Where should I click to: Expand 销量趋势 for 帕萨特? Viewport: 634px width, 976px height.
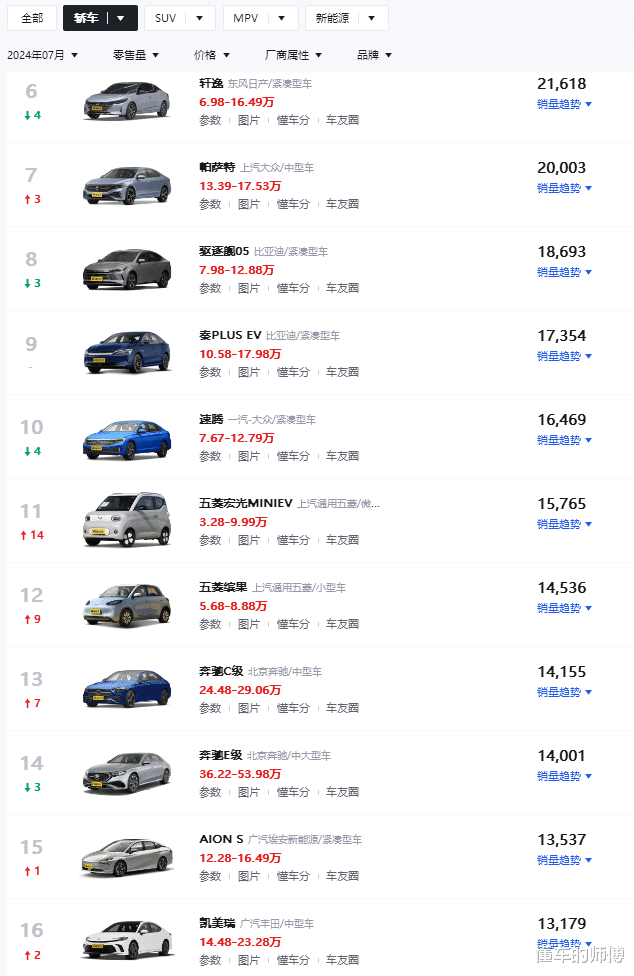pos(564,188)
